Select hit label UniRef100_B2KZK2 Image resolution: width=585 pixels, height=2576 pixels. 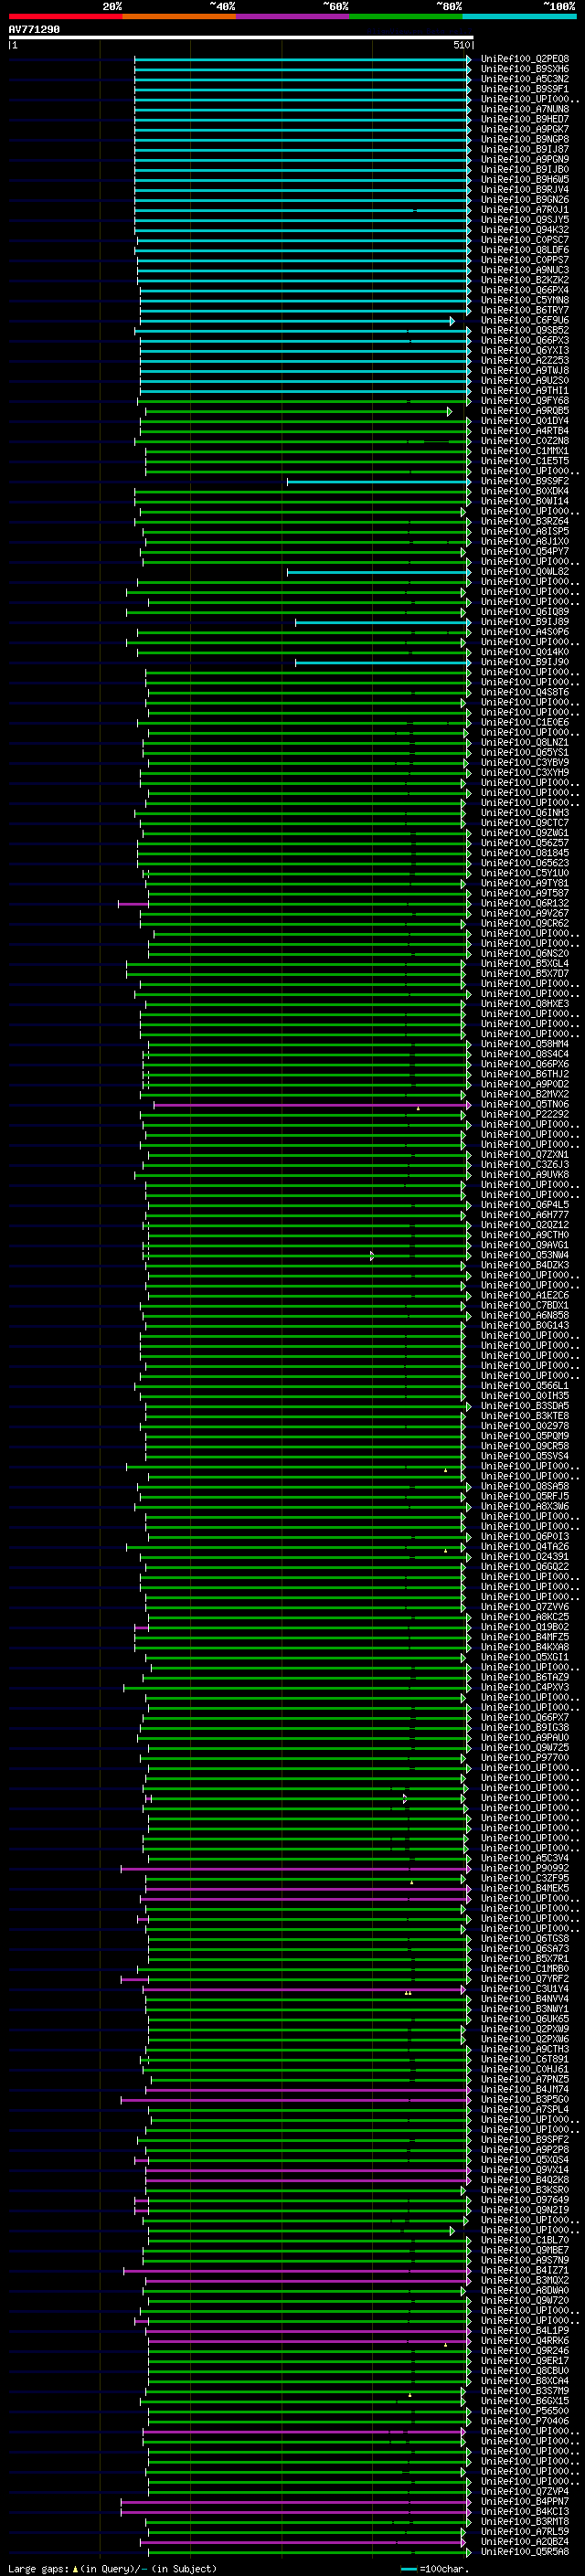[x=525, y=280]
